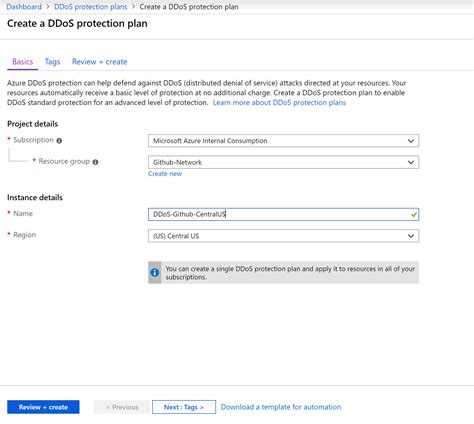This screenshot has height=424, width=474.
Task: Click the blue information icon in notice
Action: point(155,272)
